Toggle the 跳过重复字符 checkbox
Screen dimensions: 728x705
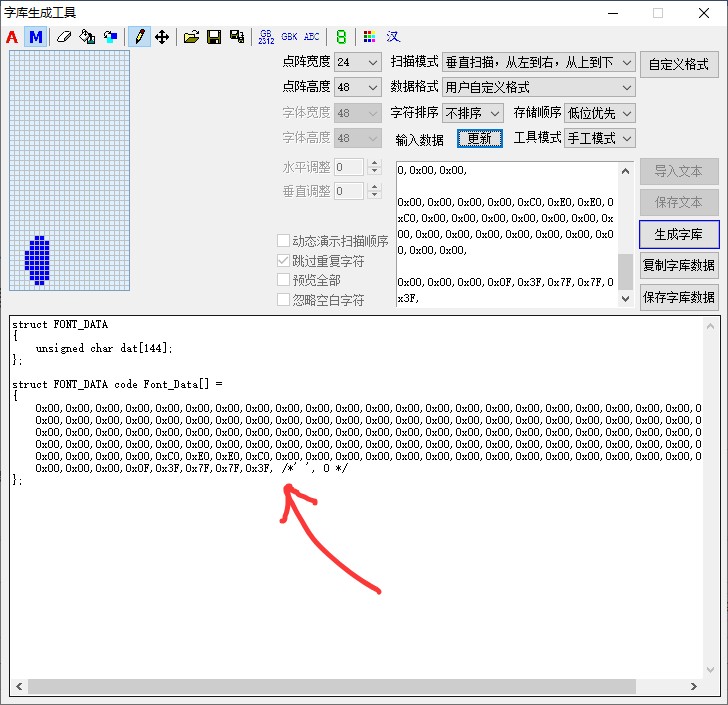283,261
